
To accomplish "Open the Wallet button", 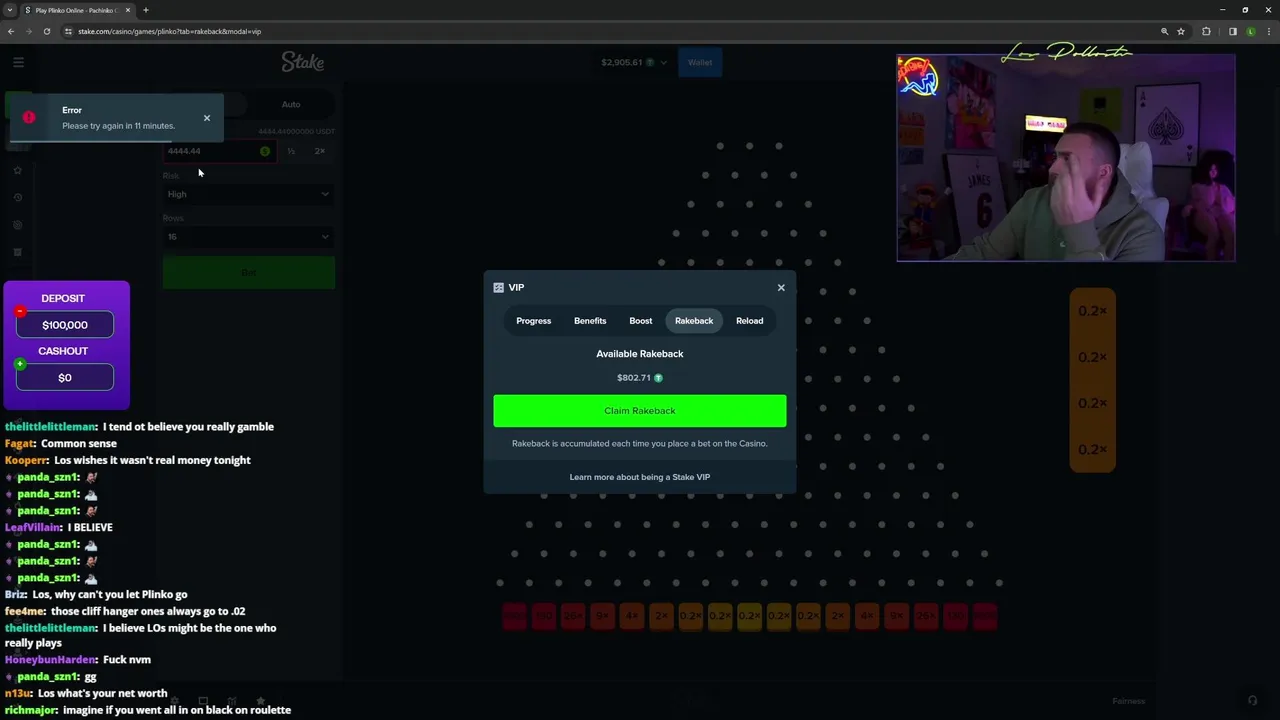I will [700, 62].
